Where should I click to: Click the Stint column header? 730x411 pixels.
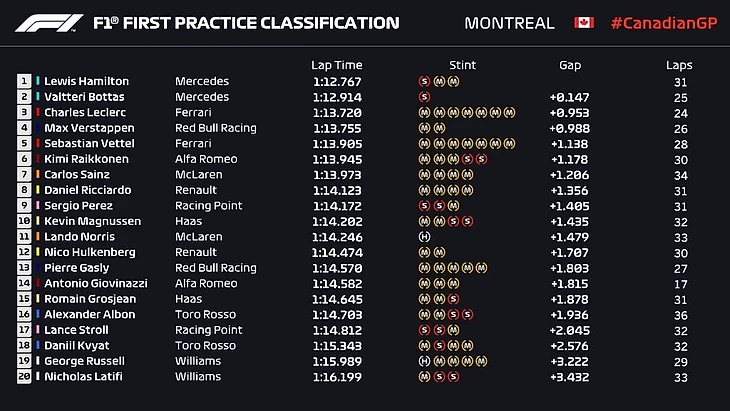tap(463, 65)
